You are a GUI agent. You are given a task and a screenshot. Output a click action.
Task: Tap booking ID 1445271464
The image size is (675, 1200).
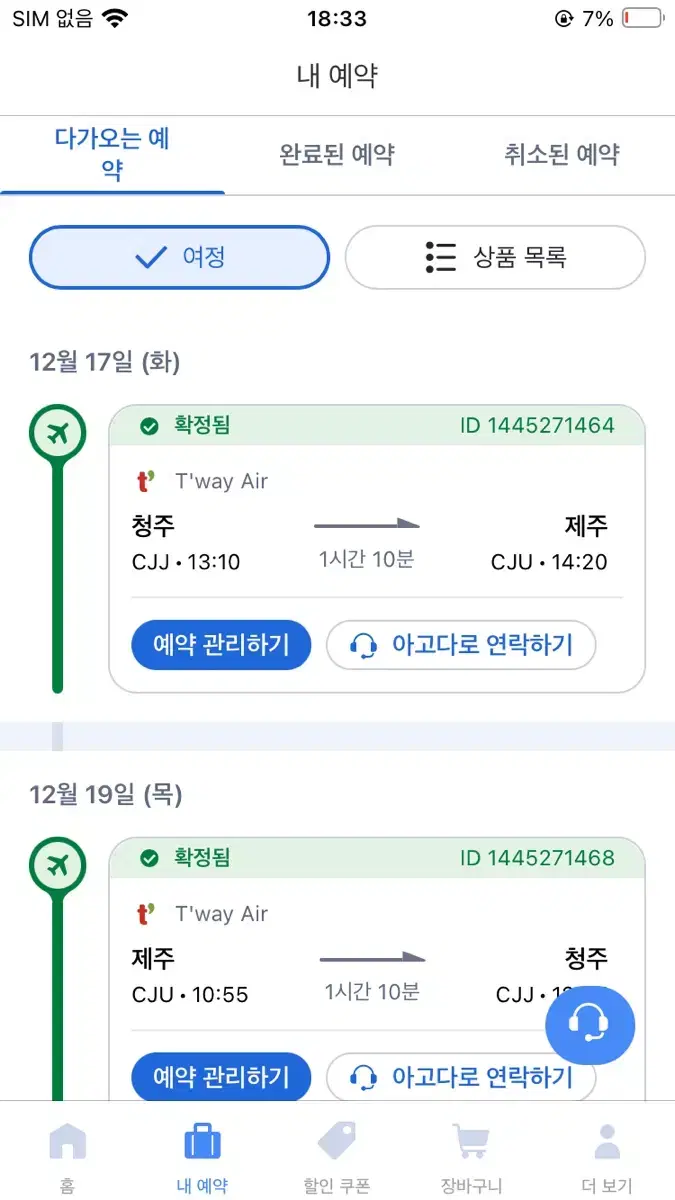[537, 426]
